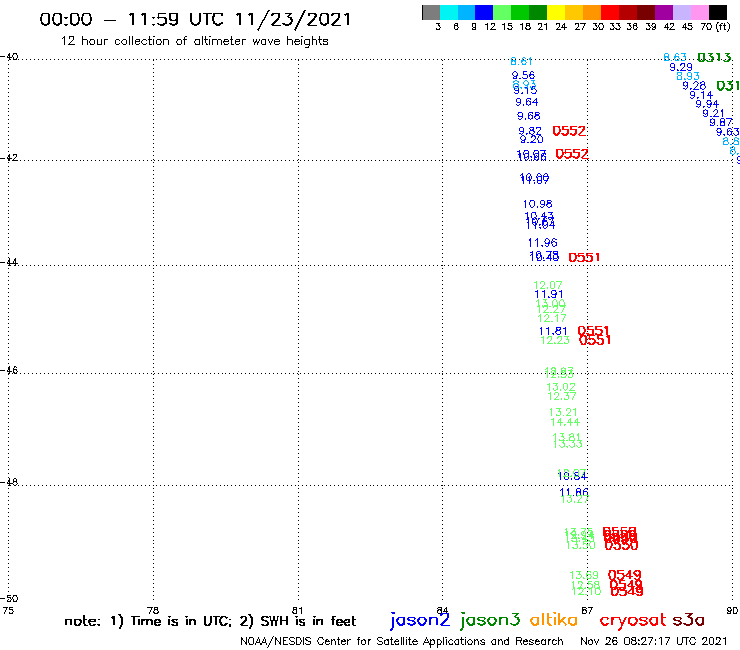
Task: Click the longitude axis label '81'
Action: (x=297, y=610)
